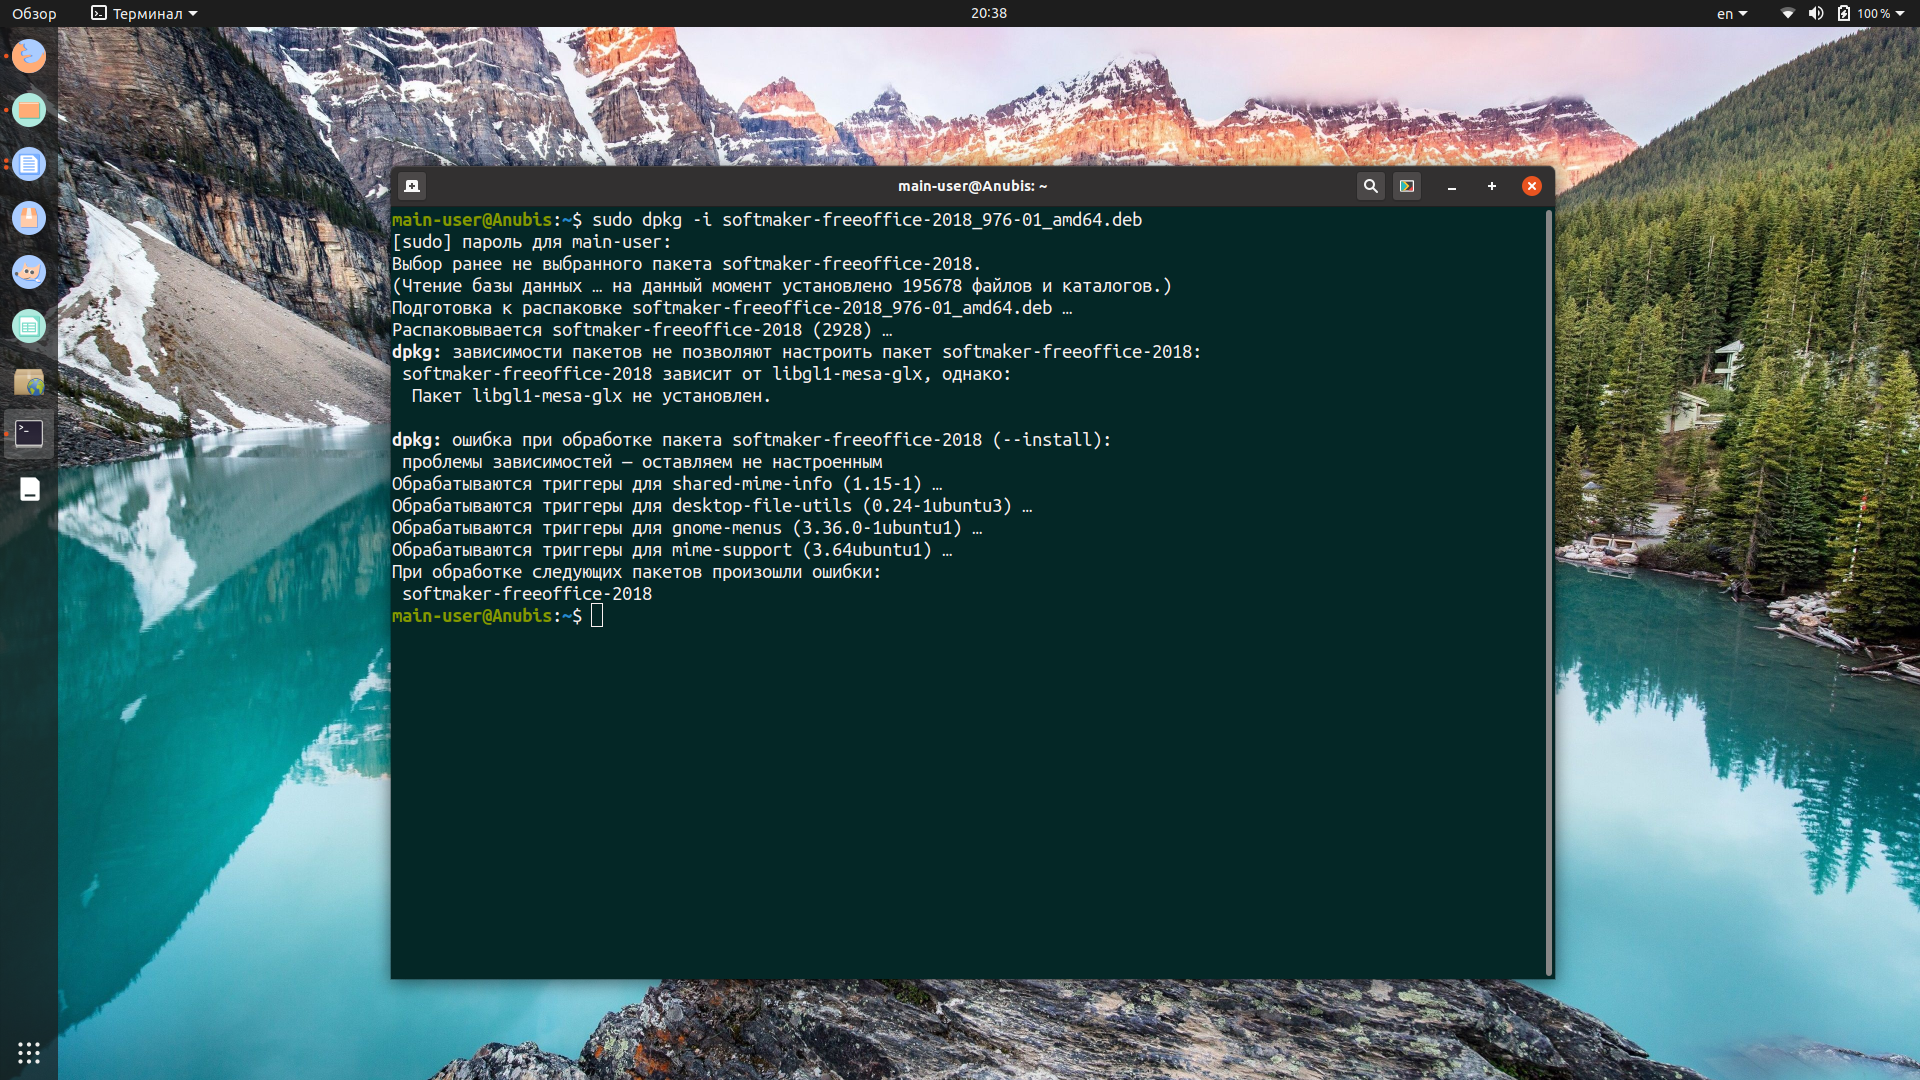
Task: Click the terminal search magnifier icon
Action: [1371, 186]
